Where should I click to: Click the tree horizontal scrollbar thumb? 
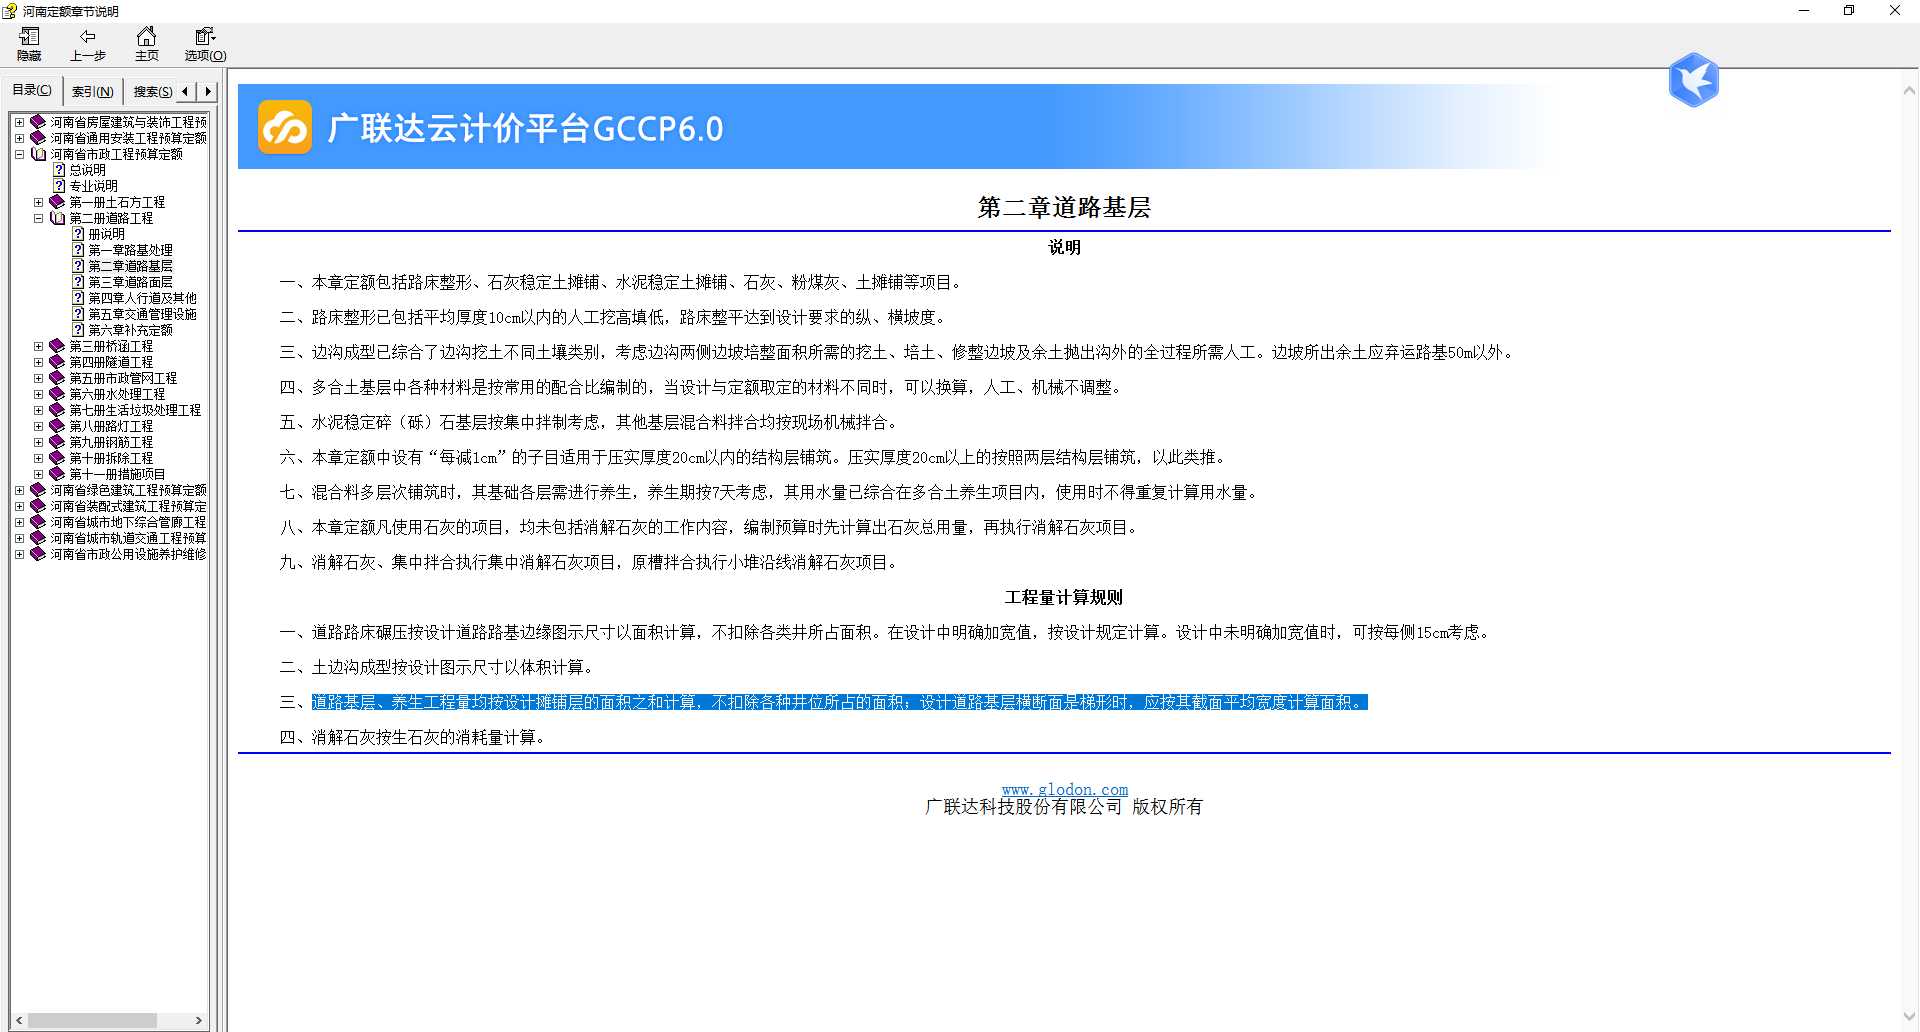92,1020
